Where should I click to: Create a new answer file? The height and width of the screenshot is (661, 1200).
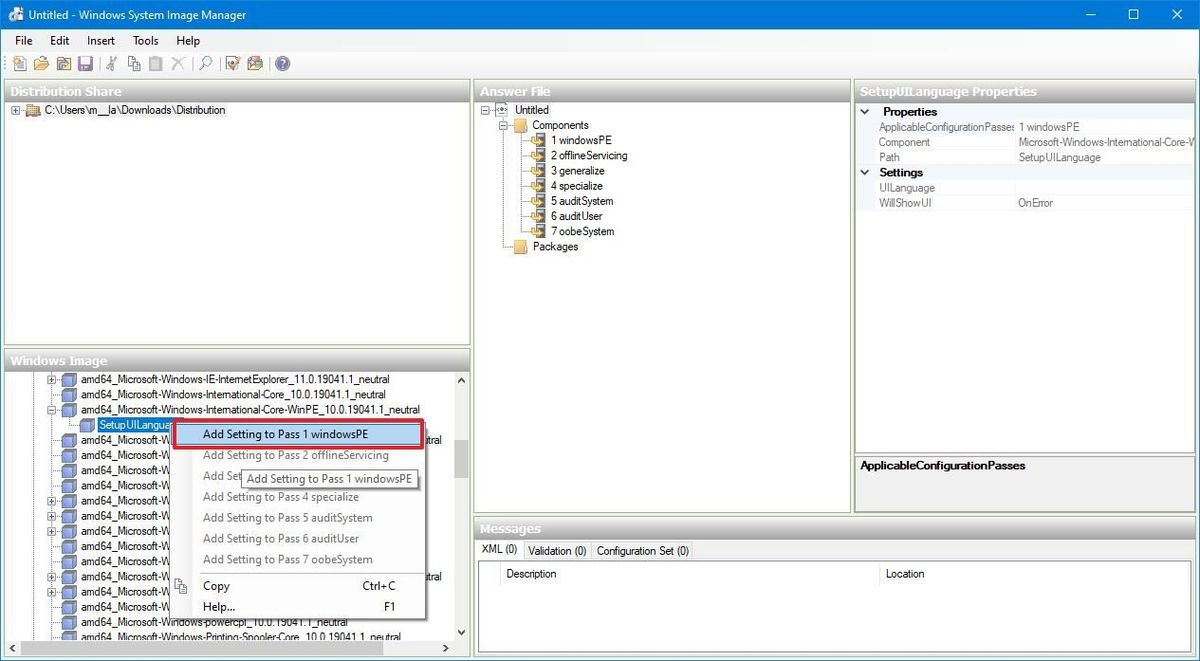tap(19, 63)
